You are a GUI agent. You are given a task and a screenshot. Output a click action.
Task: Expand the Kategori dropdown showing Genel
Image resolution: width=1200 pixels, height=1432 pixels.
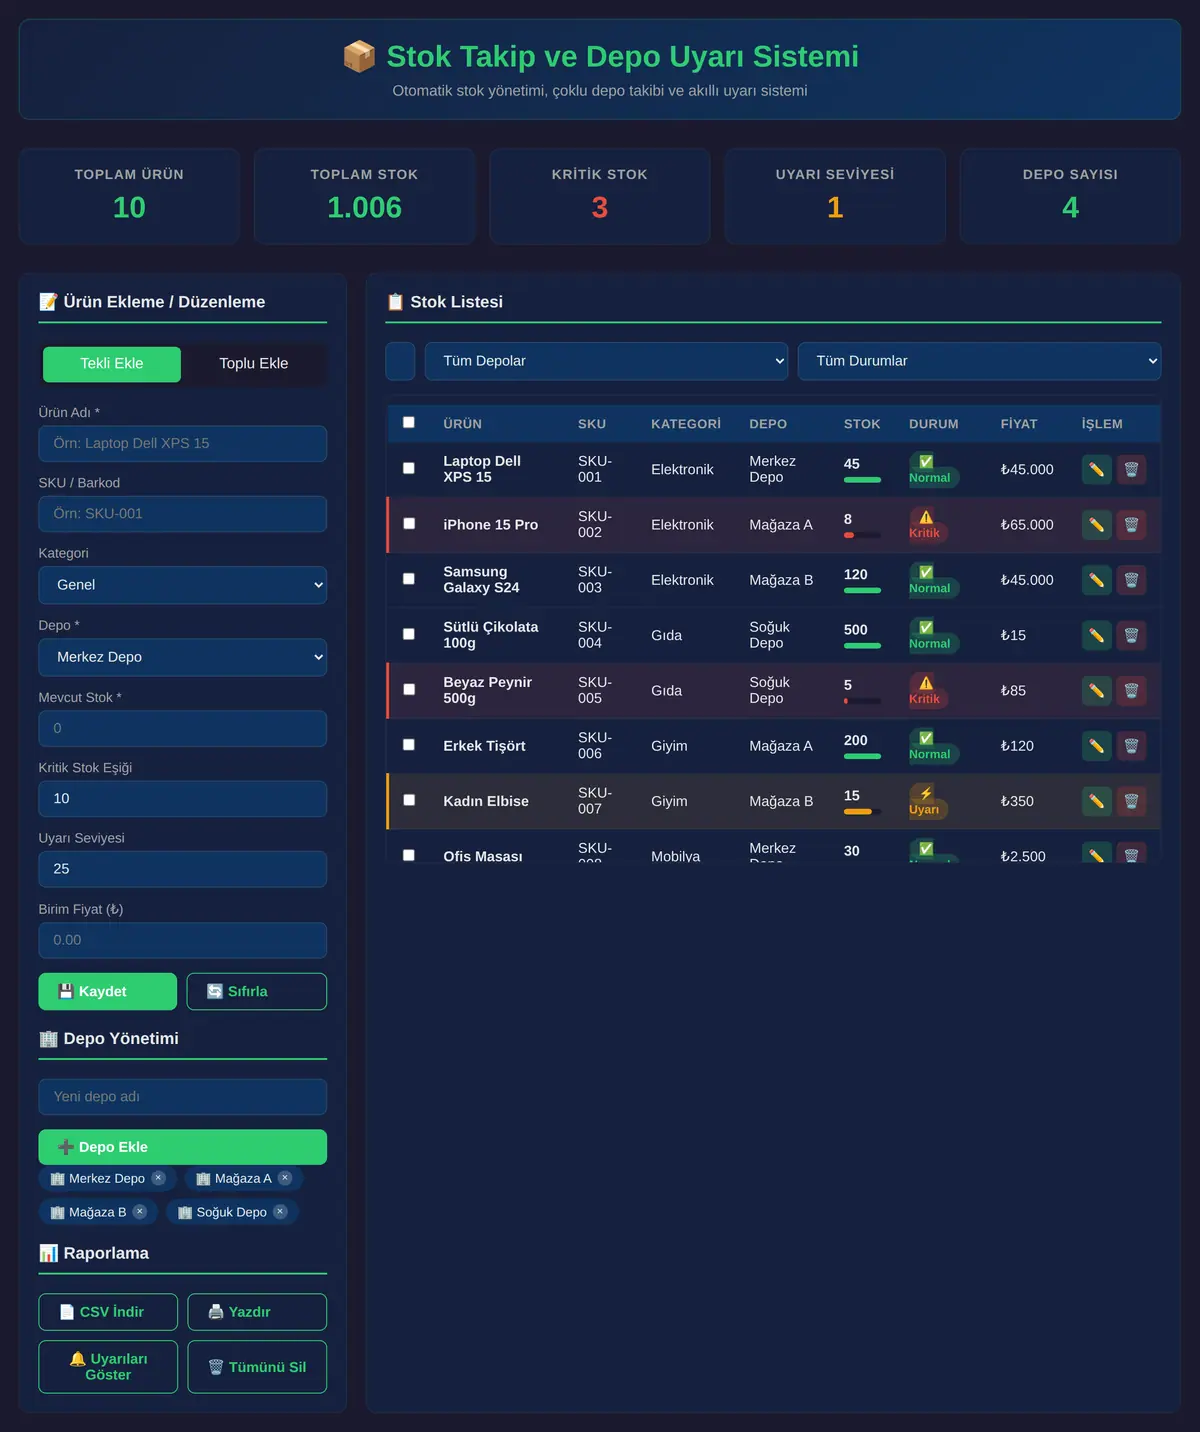coord(183,585)
